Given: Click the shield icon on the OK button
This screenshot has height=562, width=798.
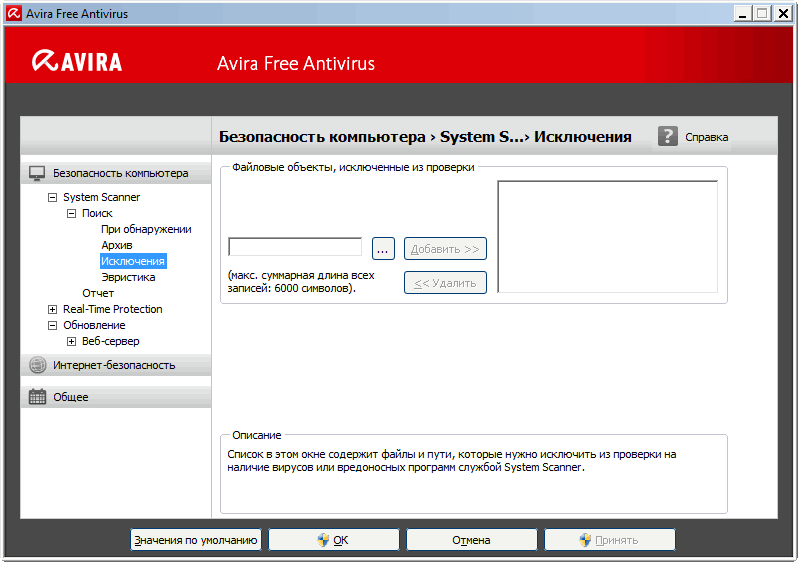Looking at the screenshot, I should click(x=323, y=540).
